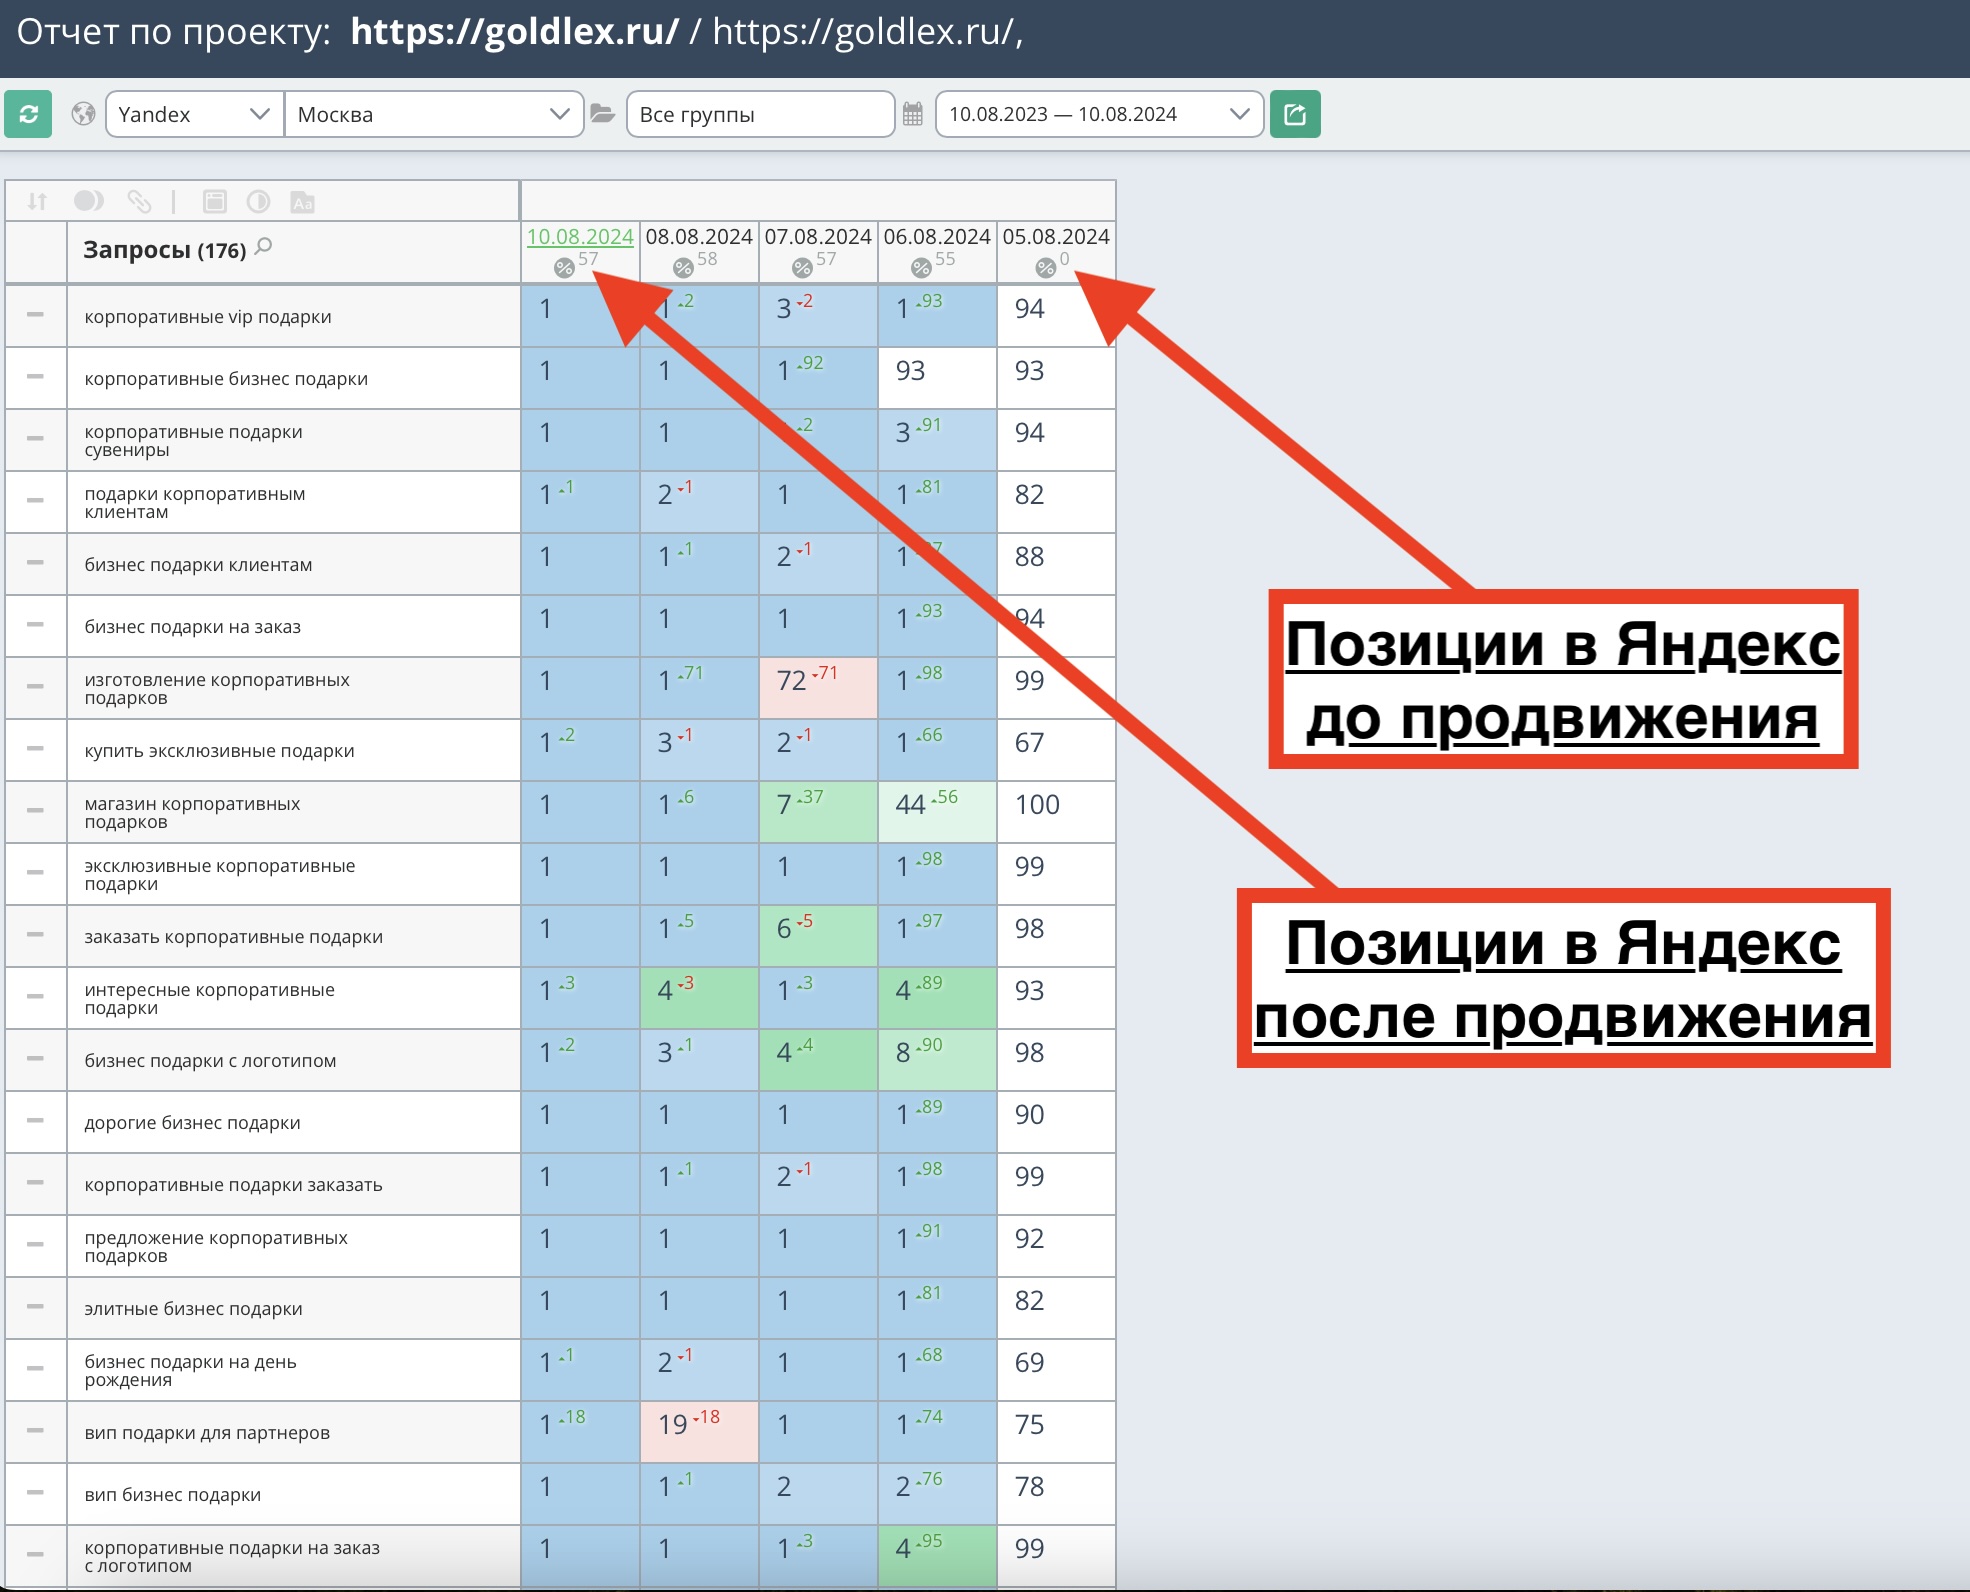Click the green refresh button

click(28, 114)
